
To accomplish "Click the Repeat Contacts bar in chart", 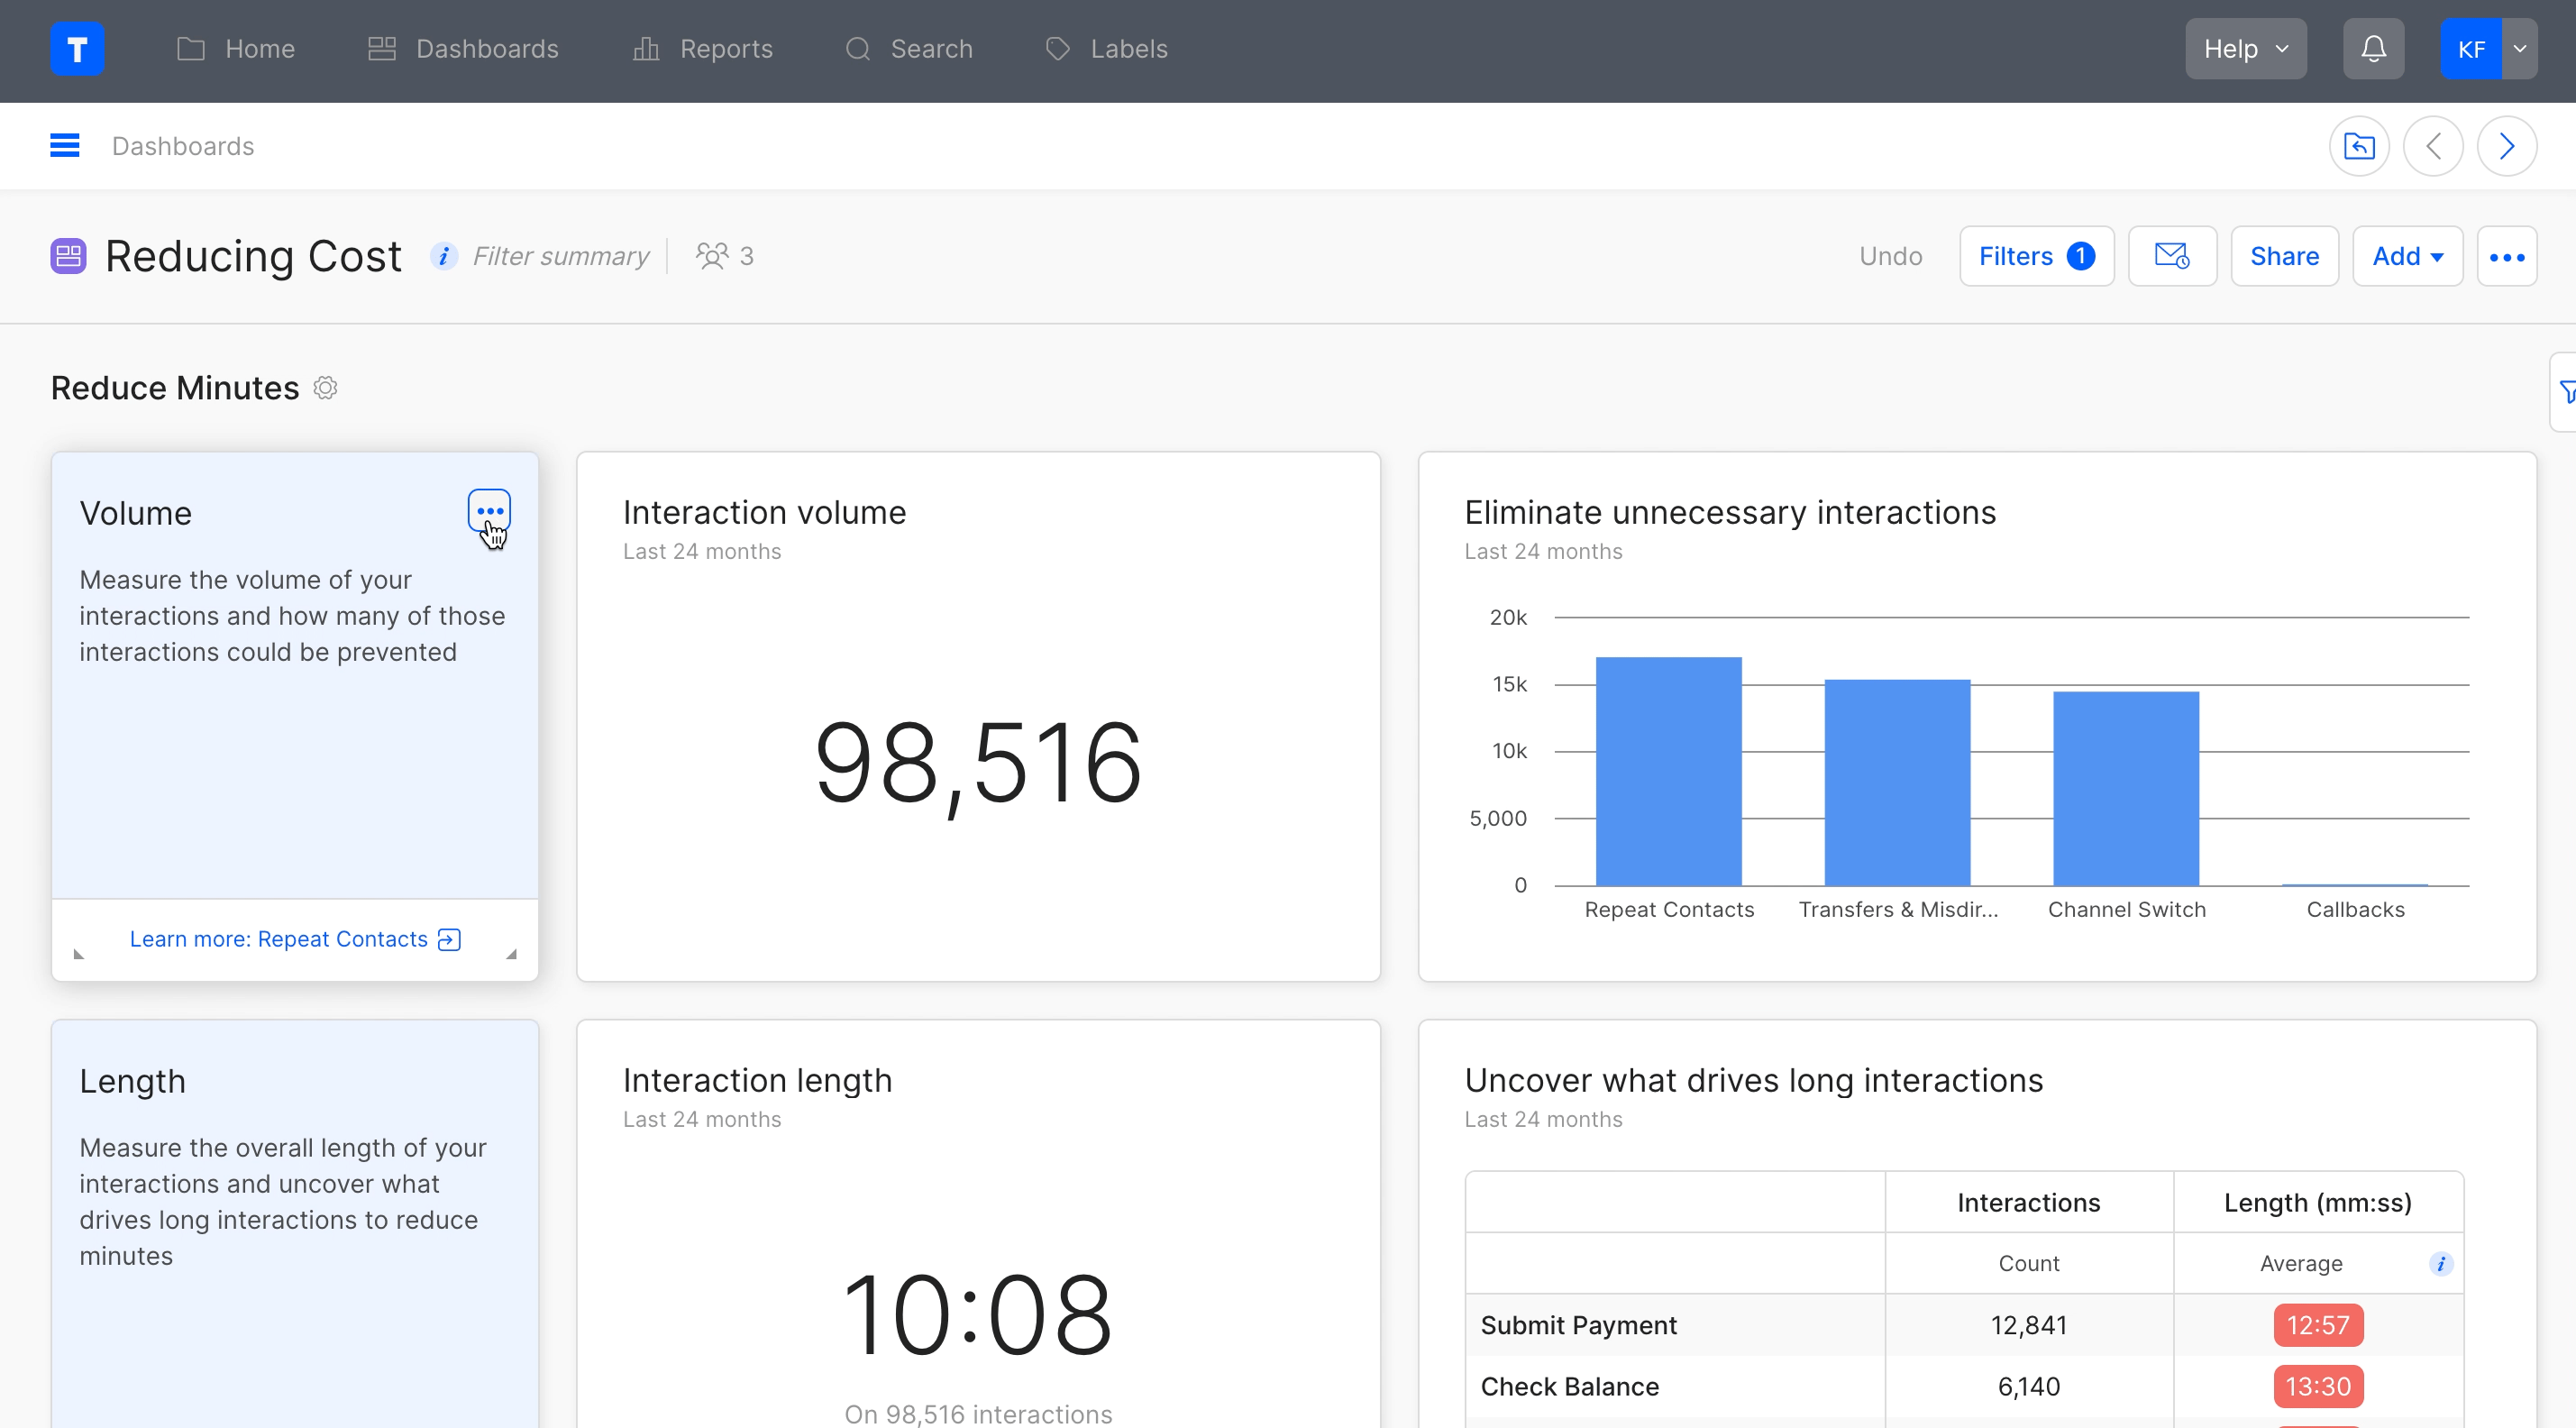I will coord(1668,770).
